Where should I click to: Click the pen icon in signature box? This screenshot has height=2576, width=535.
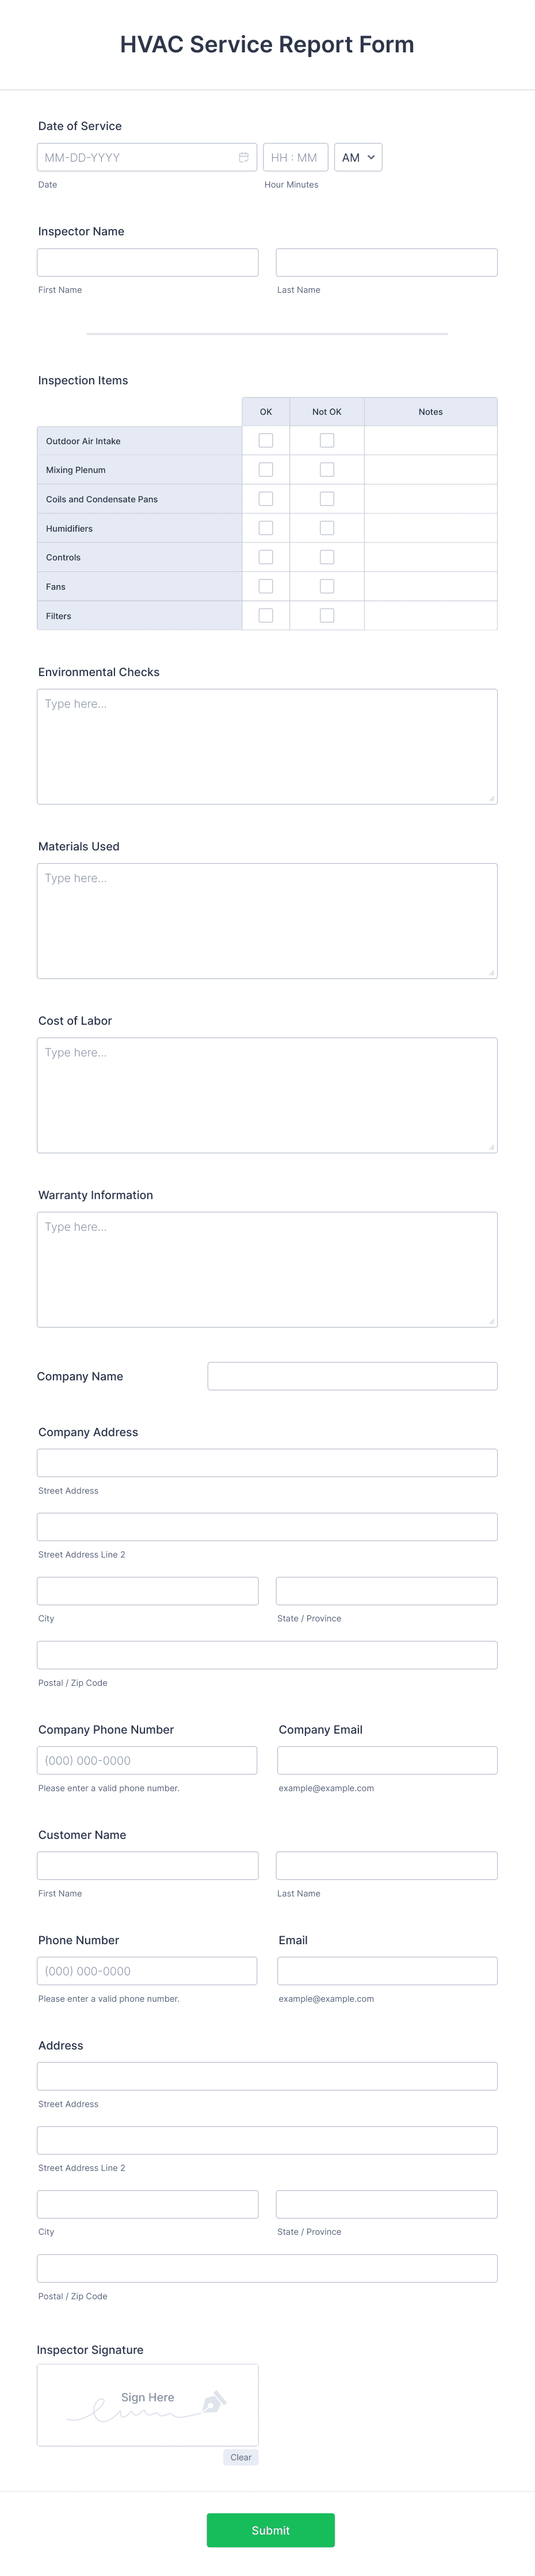214,2402
